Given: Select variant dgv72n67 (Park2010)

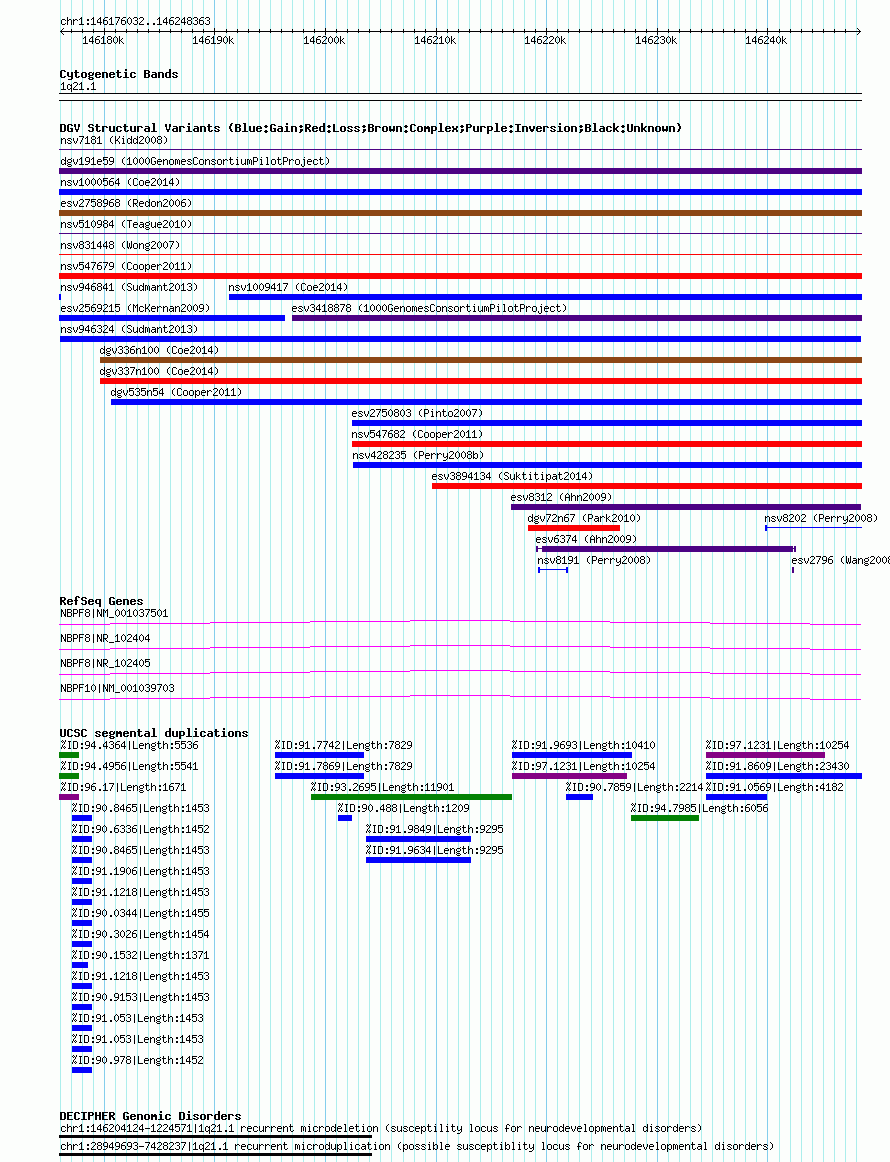Looking at the screenshot, I should [585, 518].
